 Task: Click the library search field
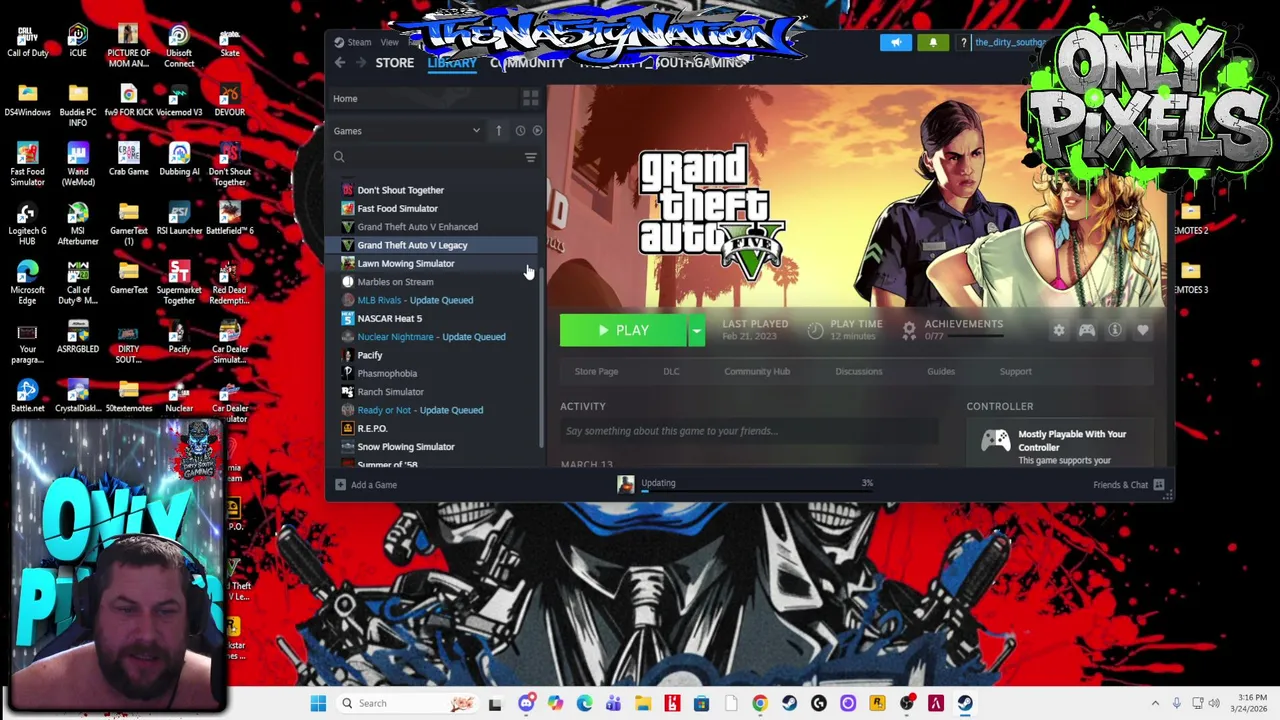426,157
